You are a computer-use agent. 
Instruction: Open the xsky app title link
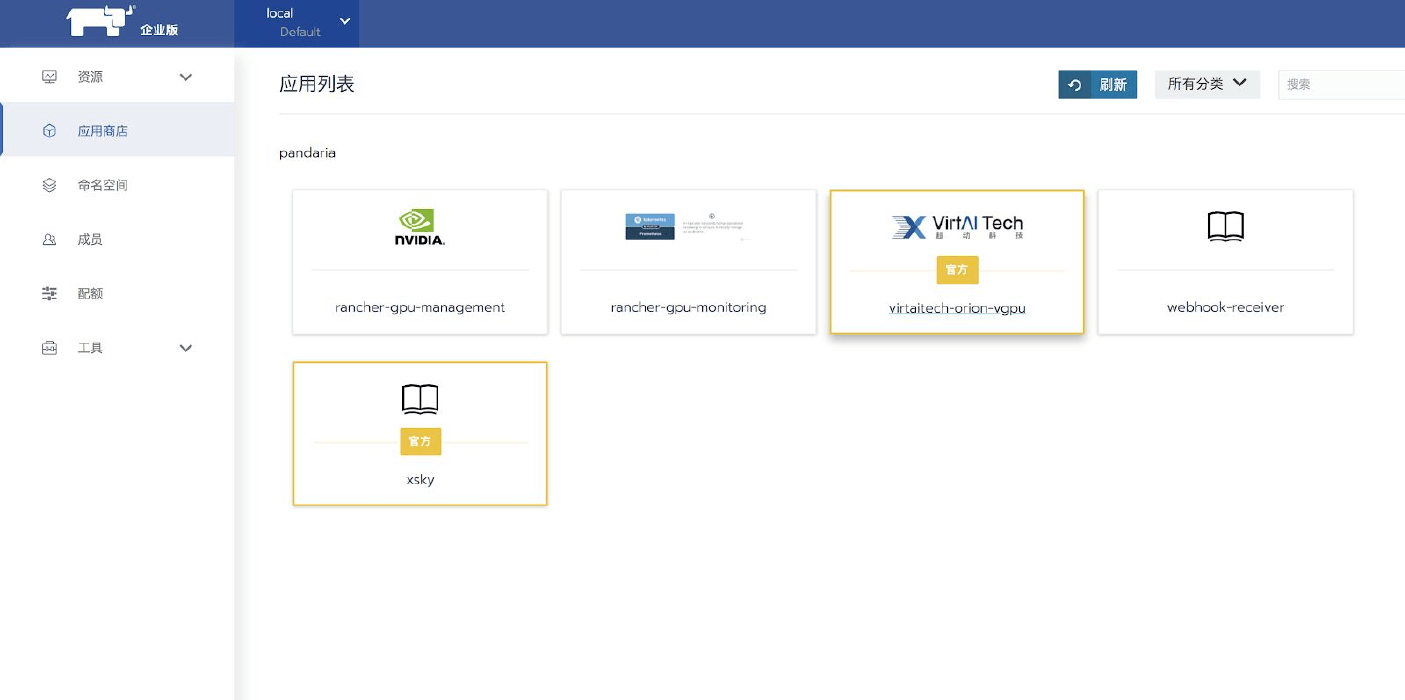pos(420,479)
